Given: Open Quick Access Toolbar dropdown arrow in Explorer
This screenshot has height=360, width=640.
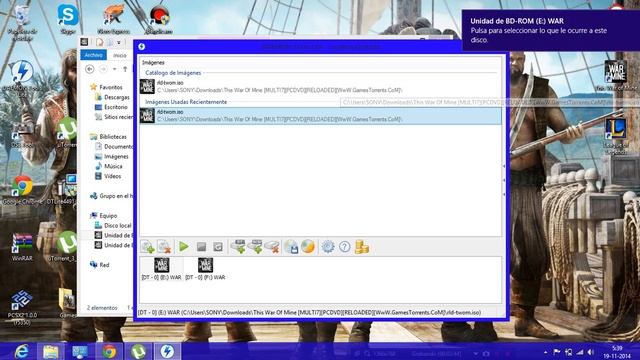Looking at the screenshot, I should pyautogui.click(x=119, y=42).
